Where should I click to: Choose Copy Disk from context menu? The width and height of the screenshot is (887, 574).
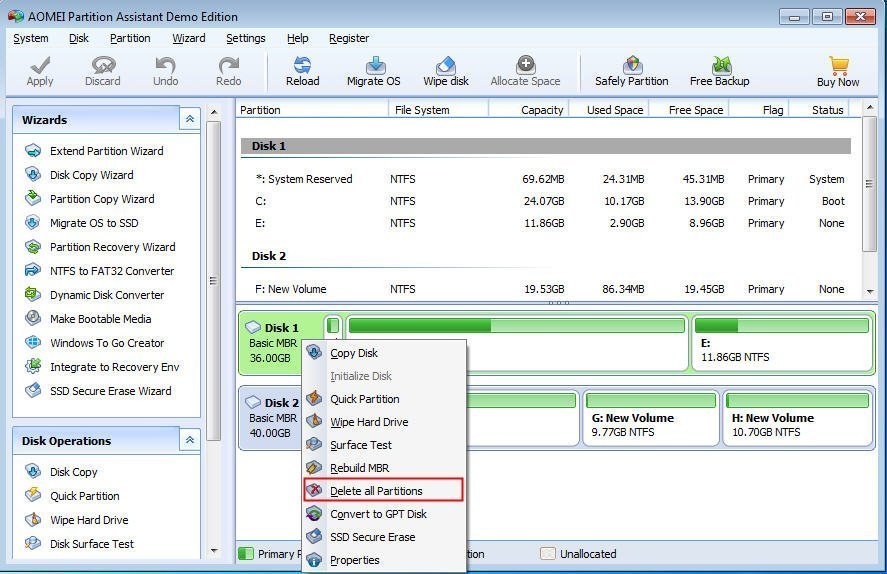click(x=384, y=353)
